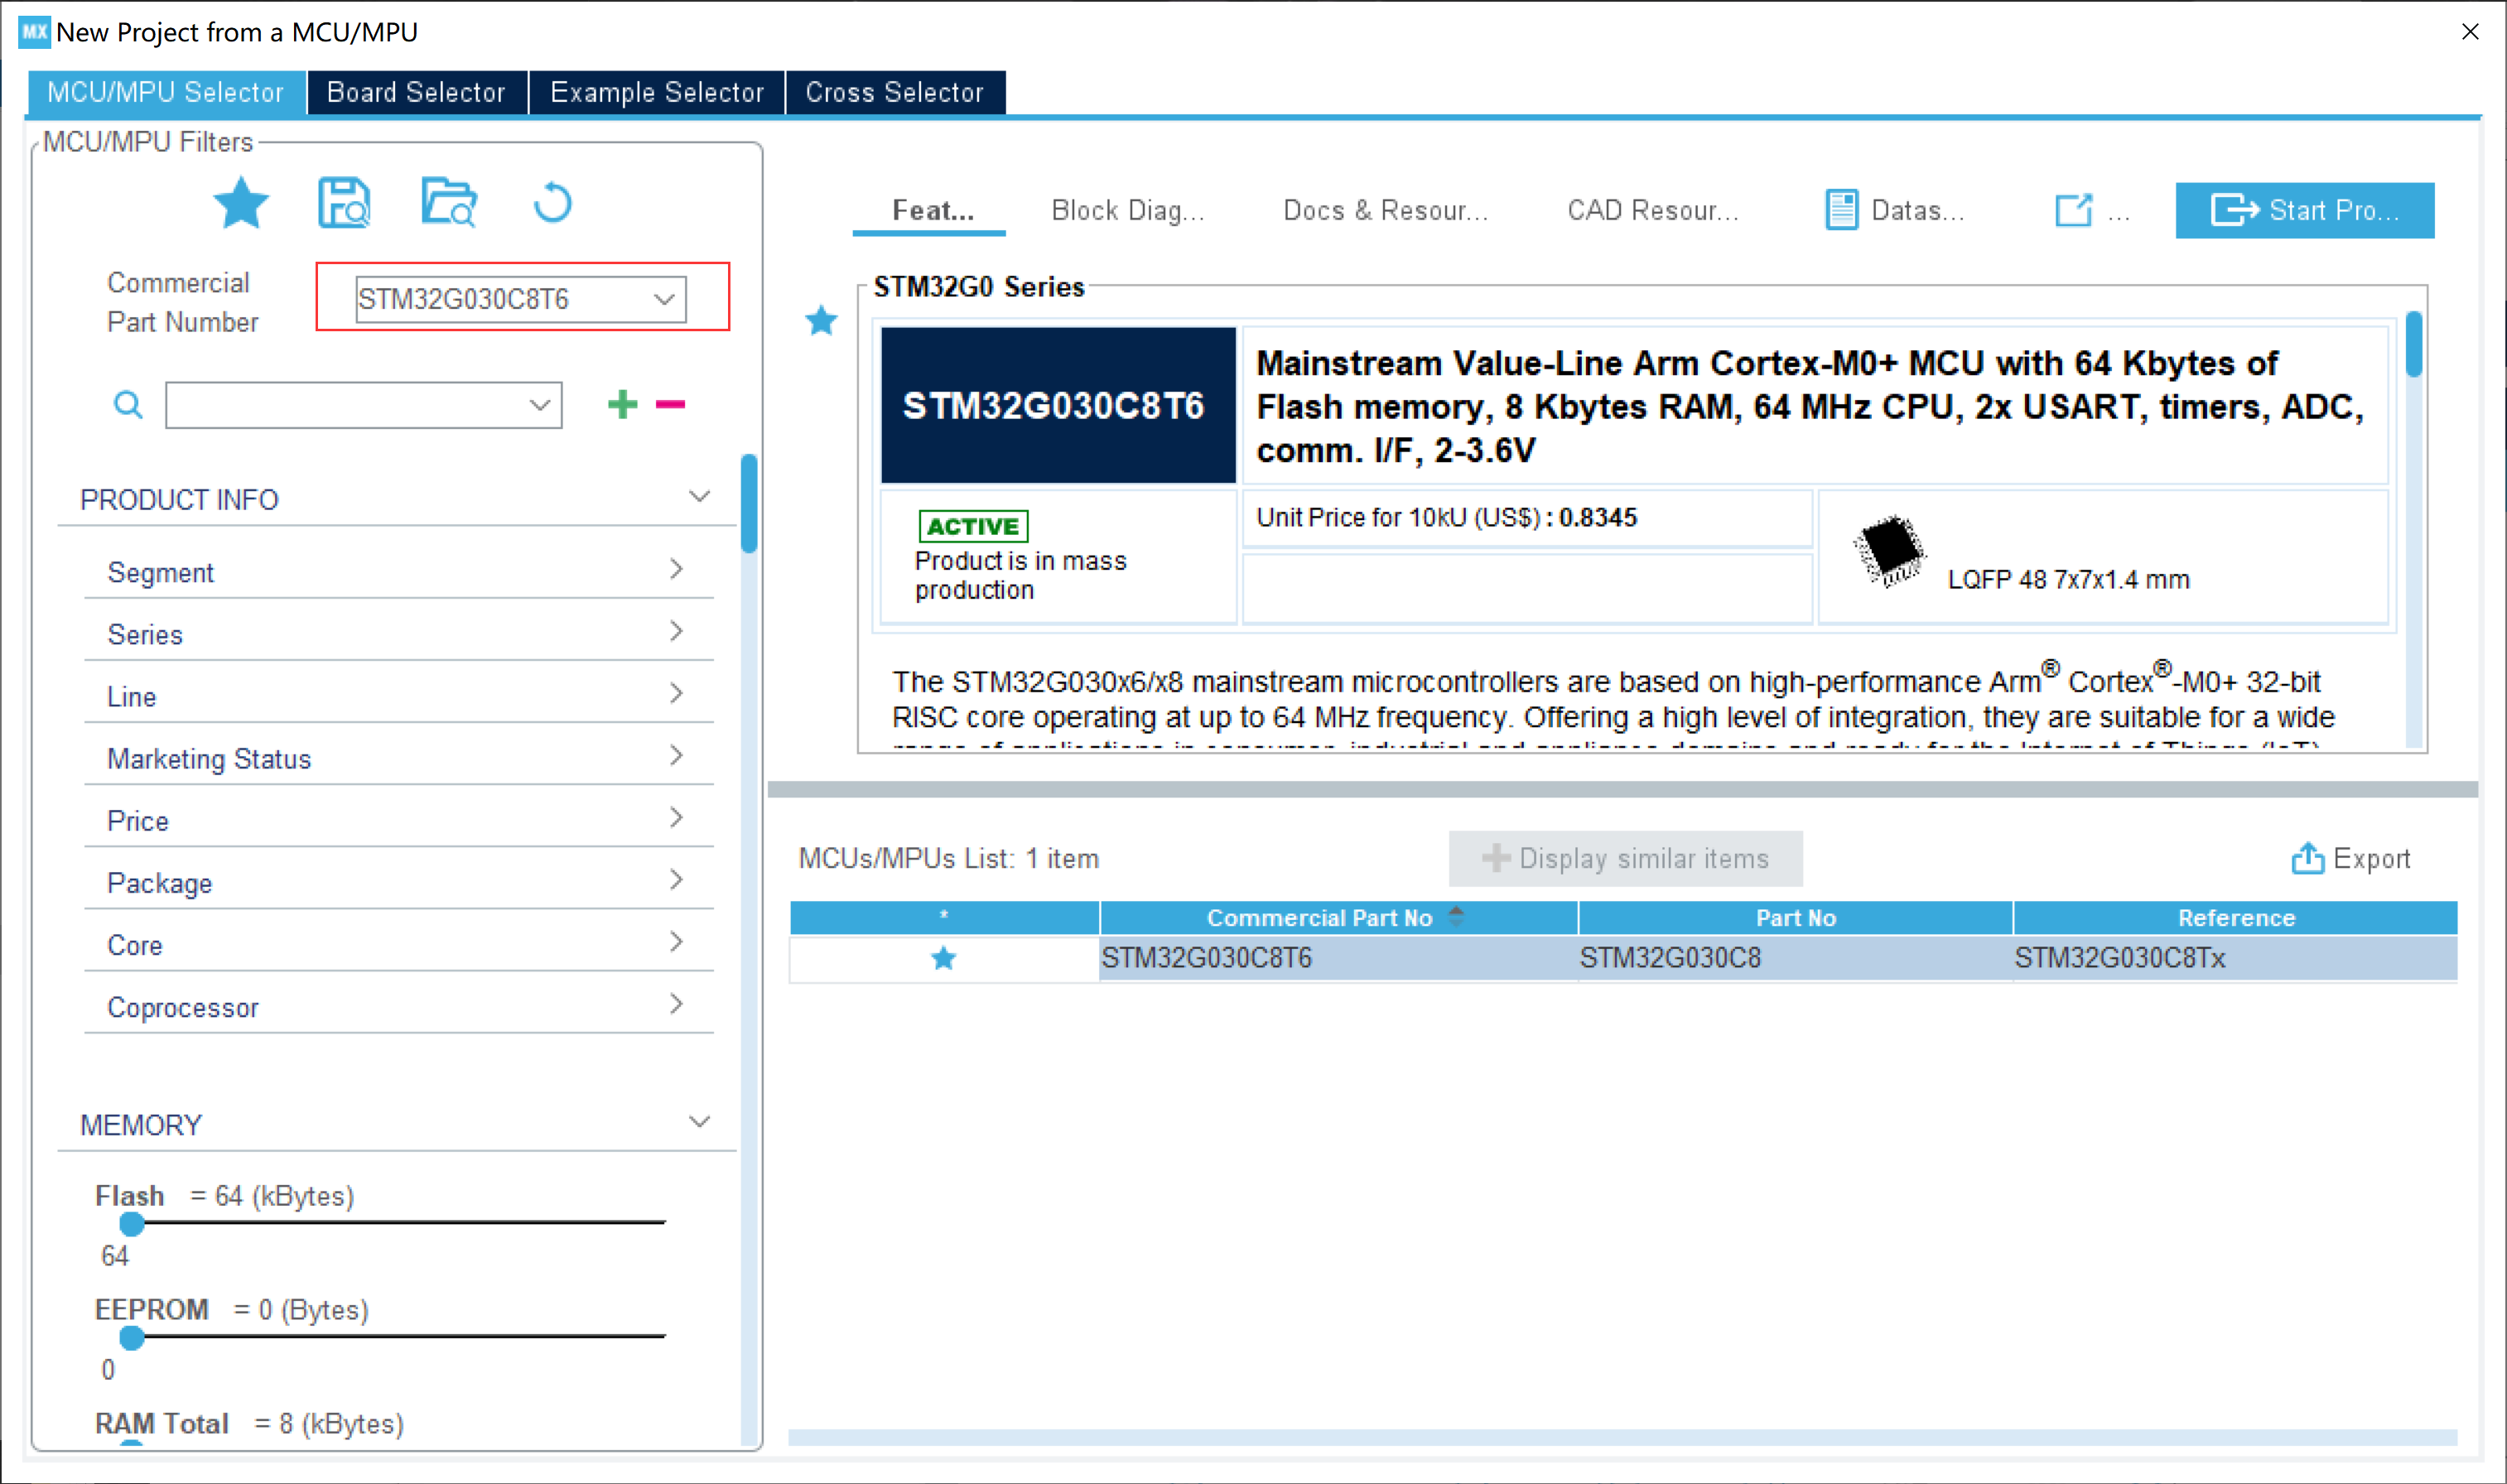Open Commercial Part Number dropdown
The height and width of the screenshot is (1484, 2507).
[x=664, y=299]
